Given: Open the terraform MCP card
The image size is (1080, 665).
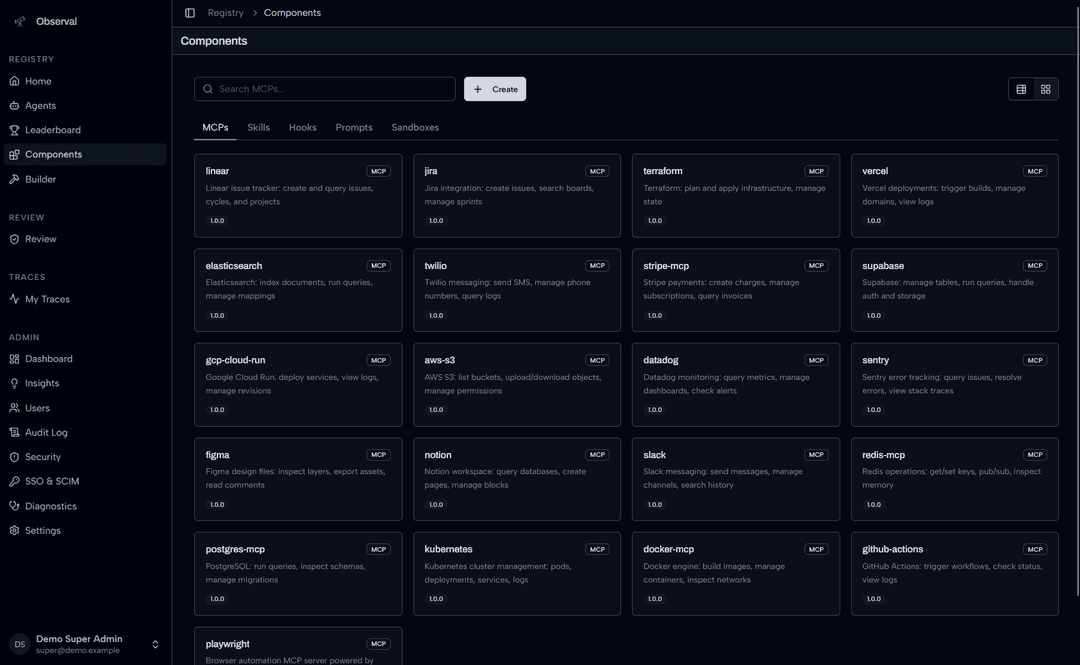Looking at the screenshot, I should (x=736, y=196).
